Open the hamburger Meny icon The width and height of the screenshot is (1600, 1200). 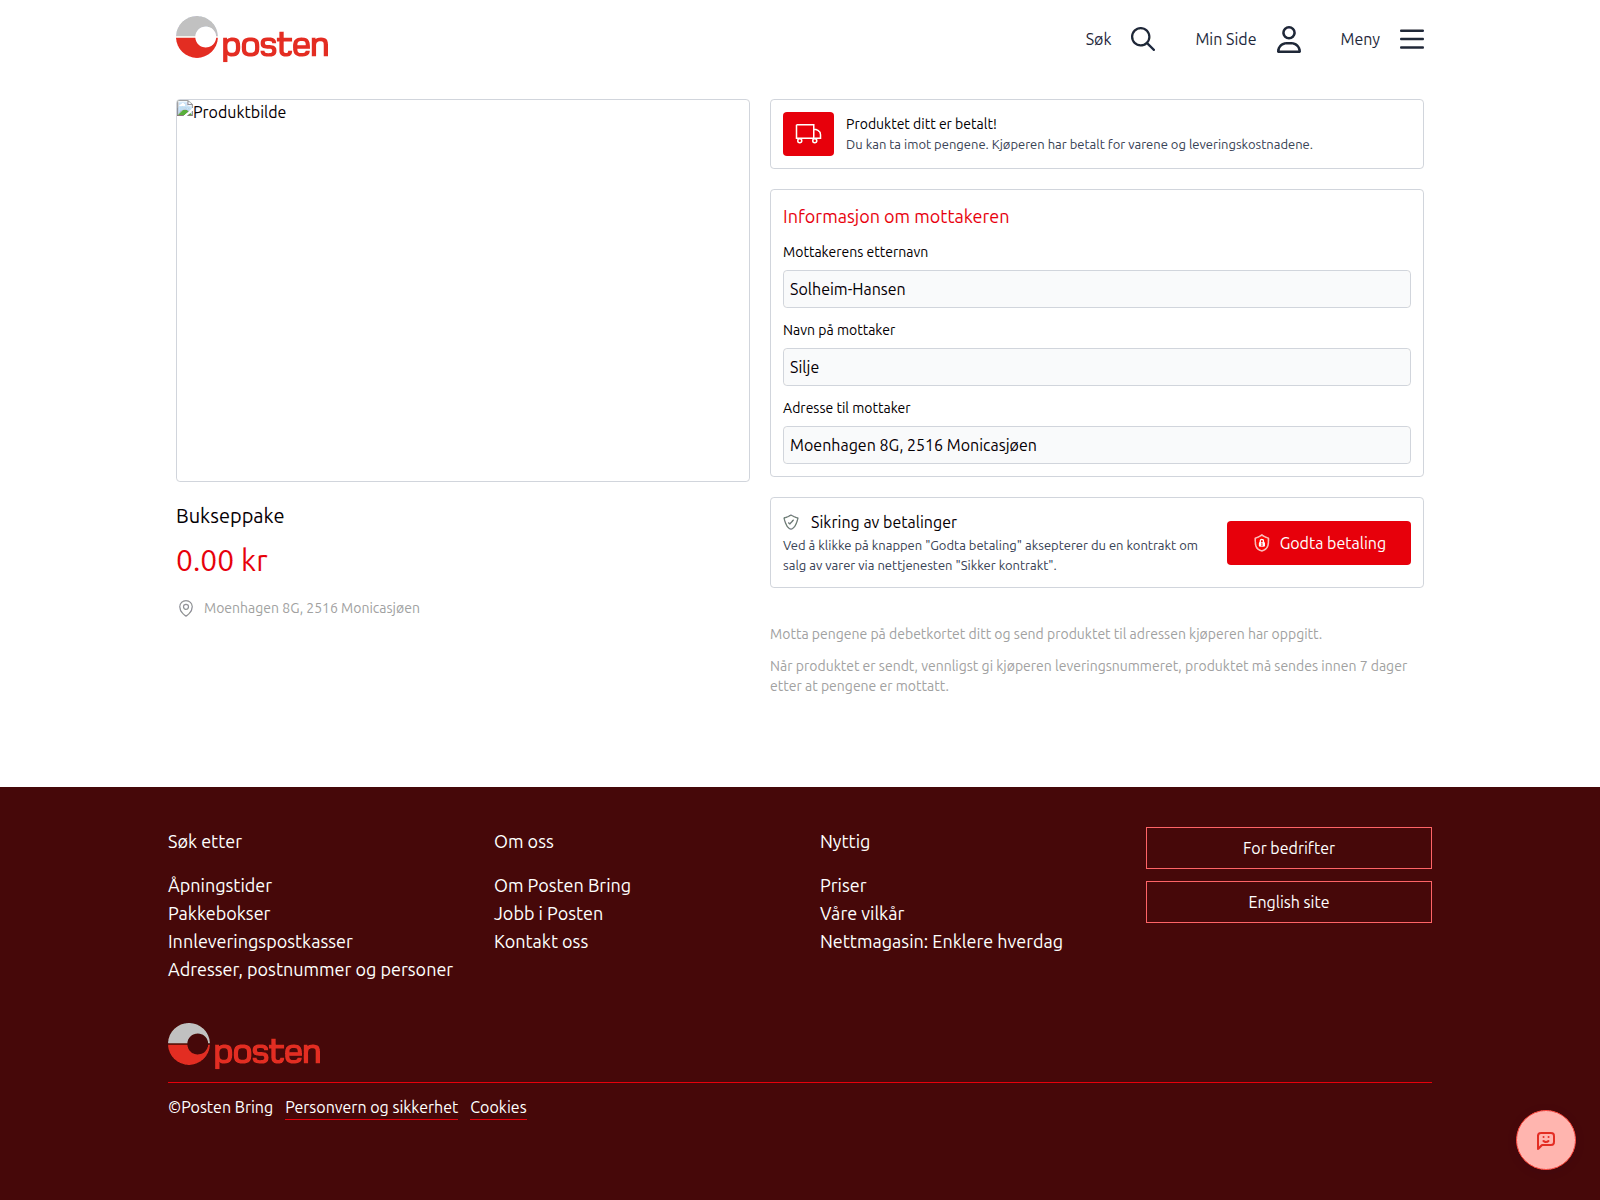(x=1412, y=39)
